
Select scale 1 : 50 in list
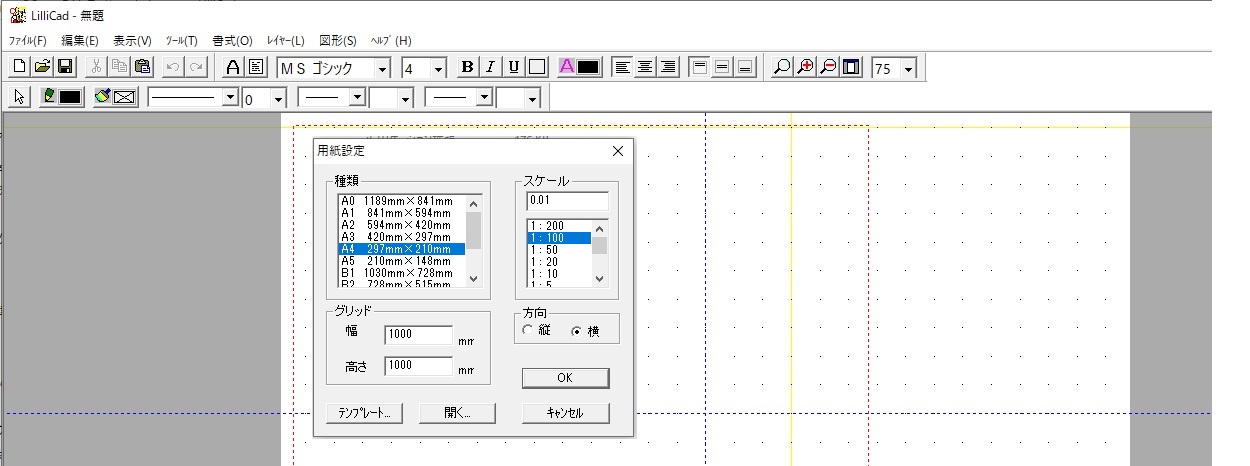559,250
